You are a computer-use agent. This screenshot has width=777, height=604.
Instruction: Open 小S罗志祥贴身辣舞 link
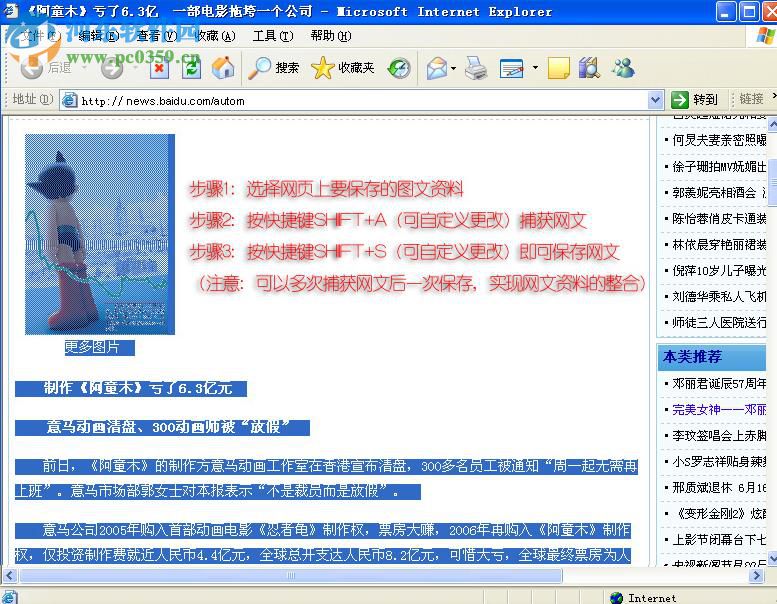point(719,462)
